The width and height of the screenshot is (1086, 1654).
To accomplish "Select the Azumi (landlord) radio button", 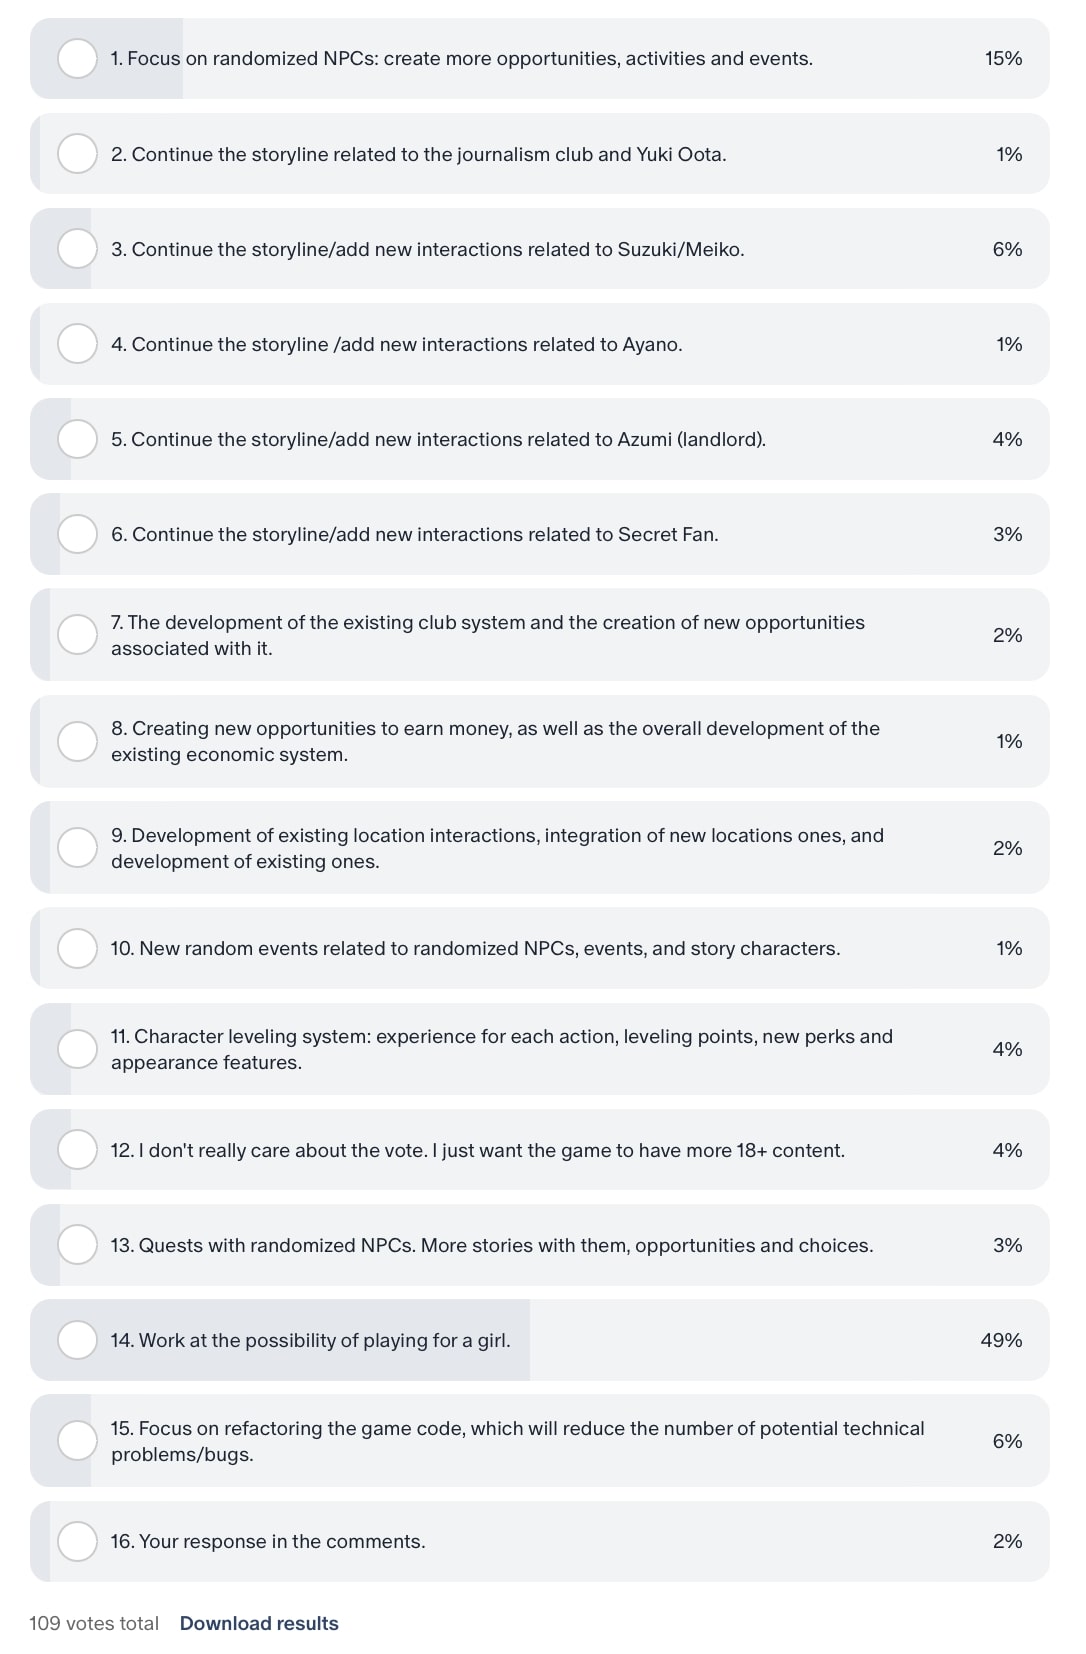I will (x=77, y=439).
